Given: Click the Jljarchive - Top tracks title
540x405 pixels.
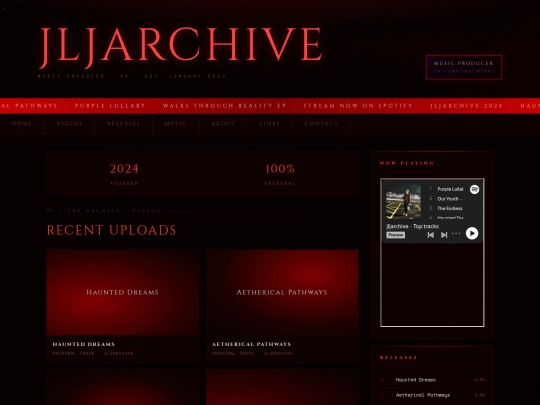Looking at the screenshot, I should coord(412,226).
